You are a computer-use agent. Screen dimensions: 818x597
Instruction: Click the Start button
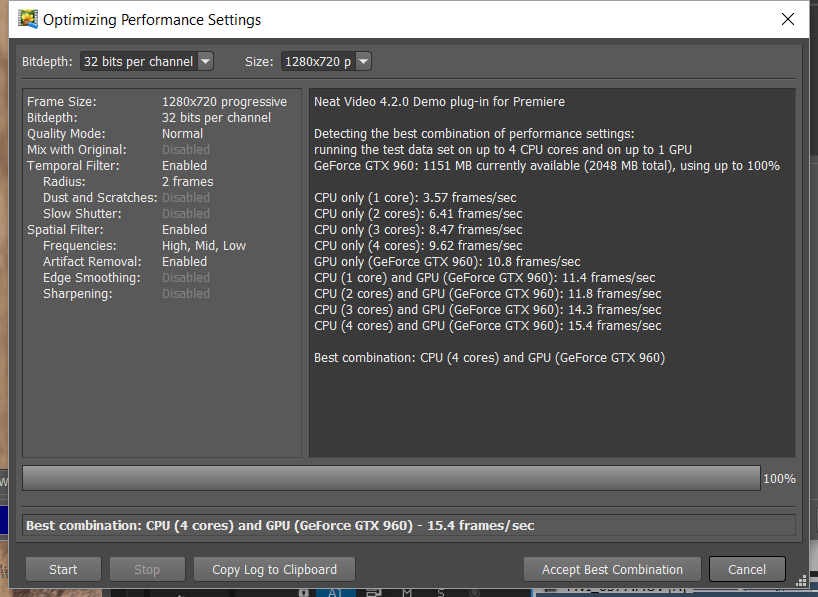[63, 569]
